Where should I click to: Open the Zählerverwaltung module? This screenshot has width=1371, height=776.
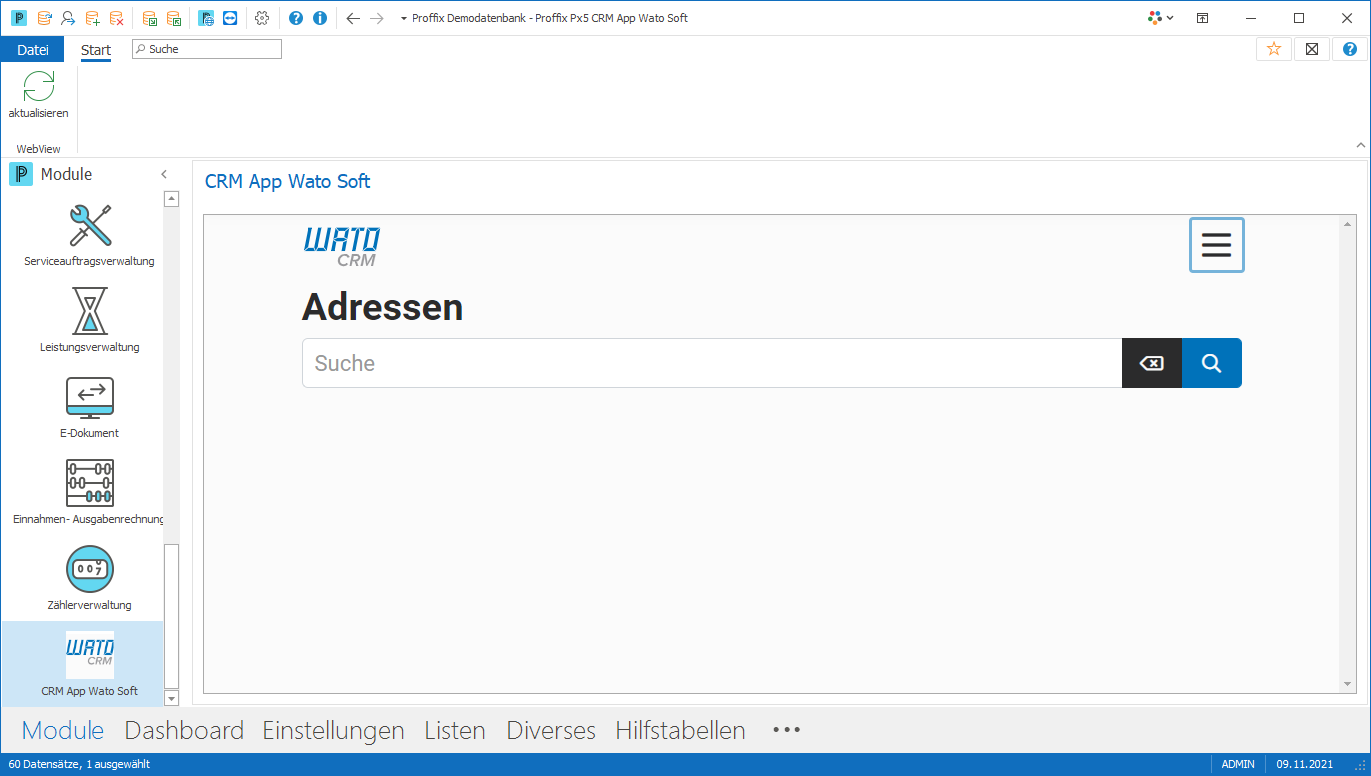90,579
